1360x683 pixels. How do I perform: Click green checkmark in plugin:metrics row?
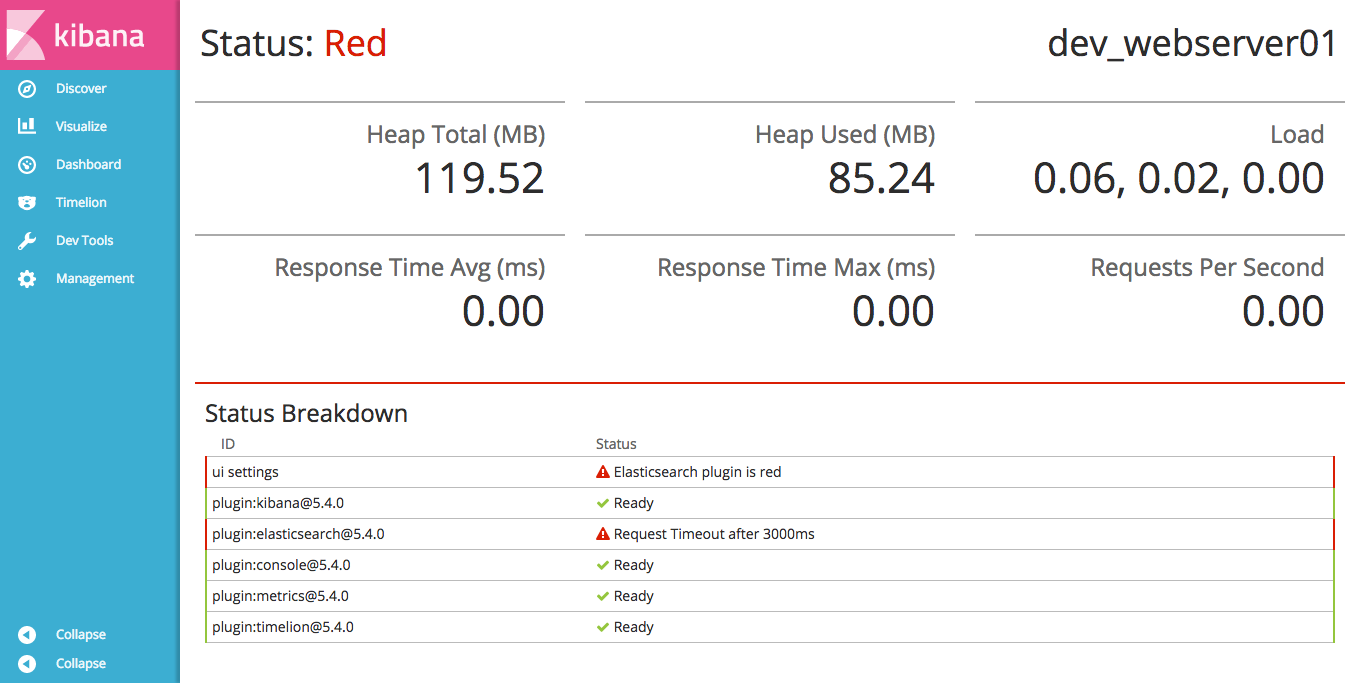(x=602, y=596)
